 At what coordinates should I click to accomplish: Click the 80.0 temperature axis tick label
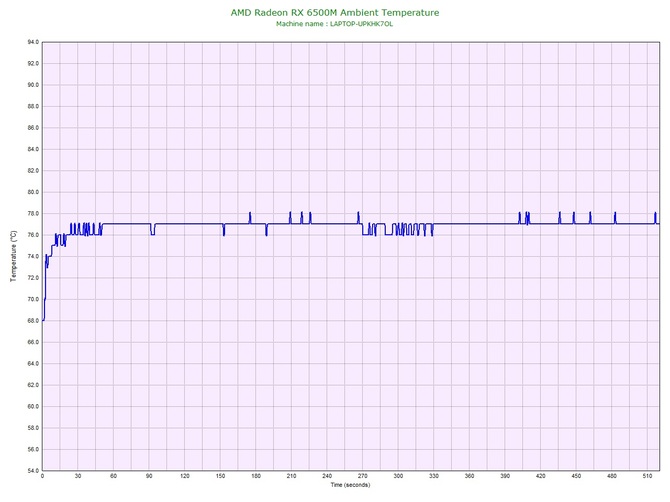pyautogui.click(x=33, y=192)
